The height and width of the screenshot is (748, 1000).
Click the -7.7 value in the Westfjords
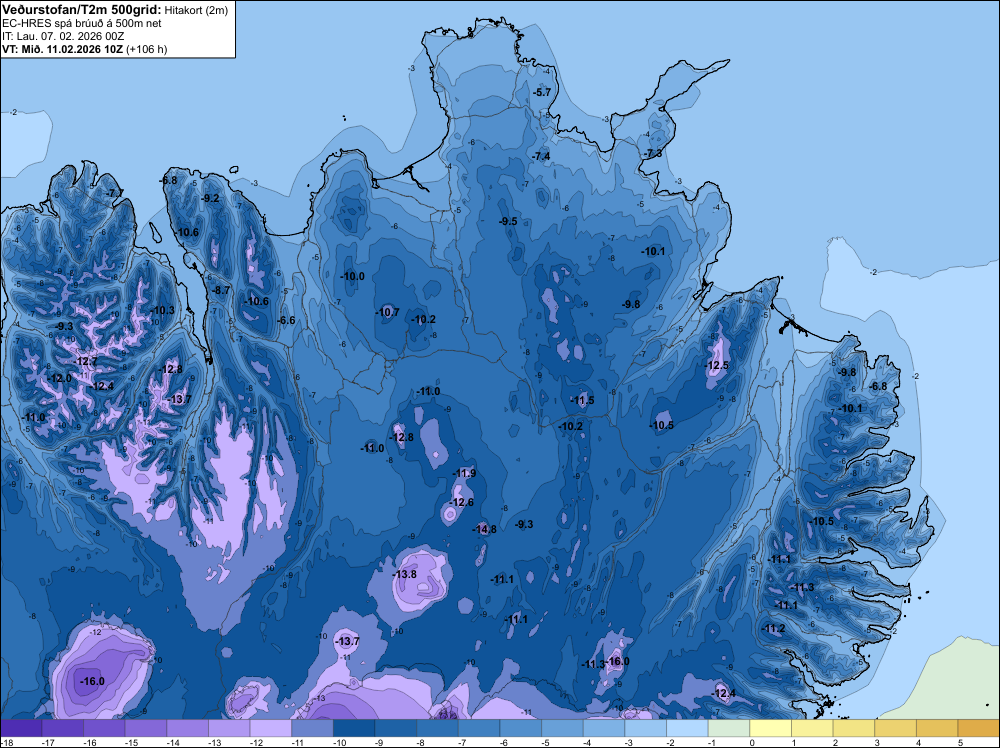coord(115,193)
